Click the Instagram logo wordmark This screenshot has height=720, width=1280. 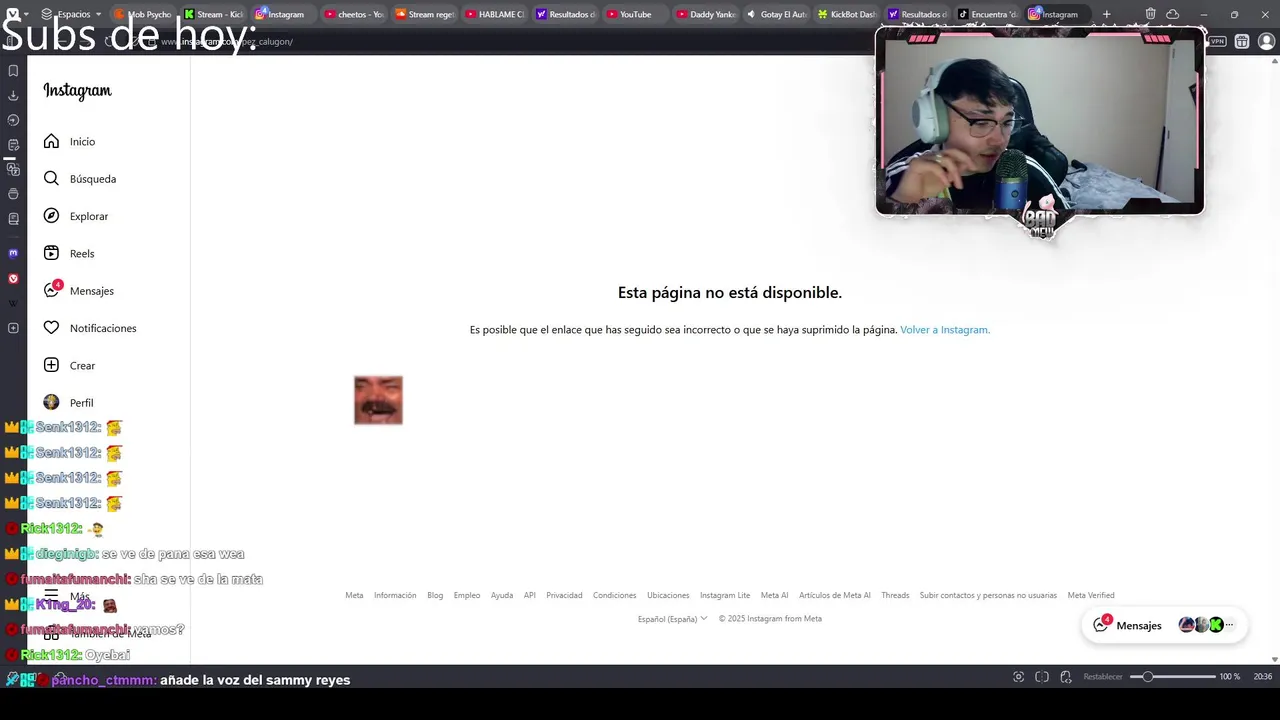click(x=77, y=90)
